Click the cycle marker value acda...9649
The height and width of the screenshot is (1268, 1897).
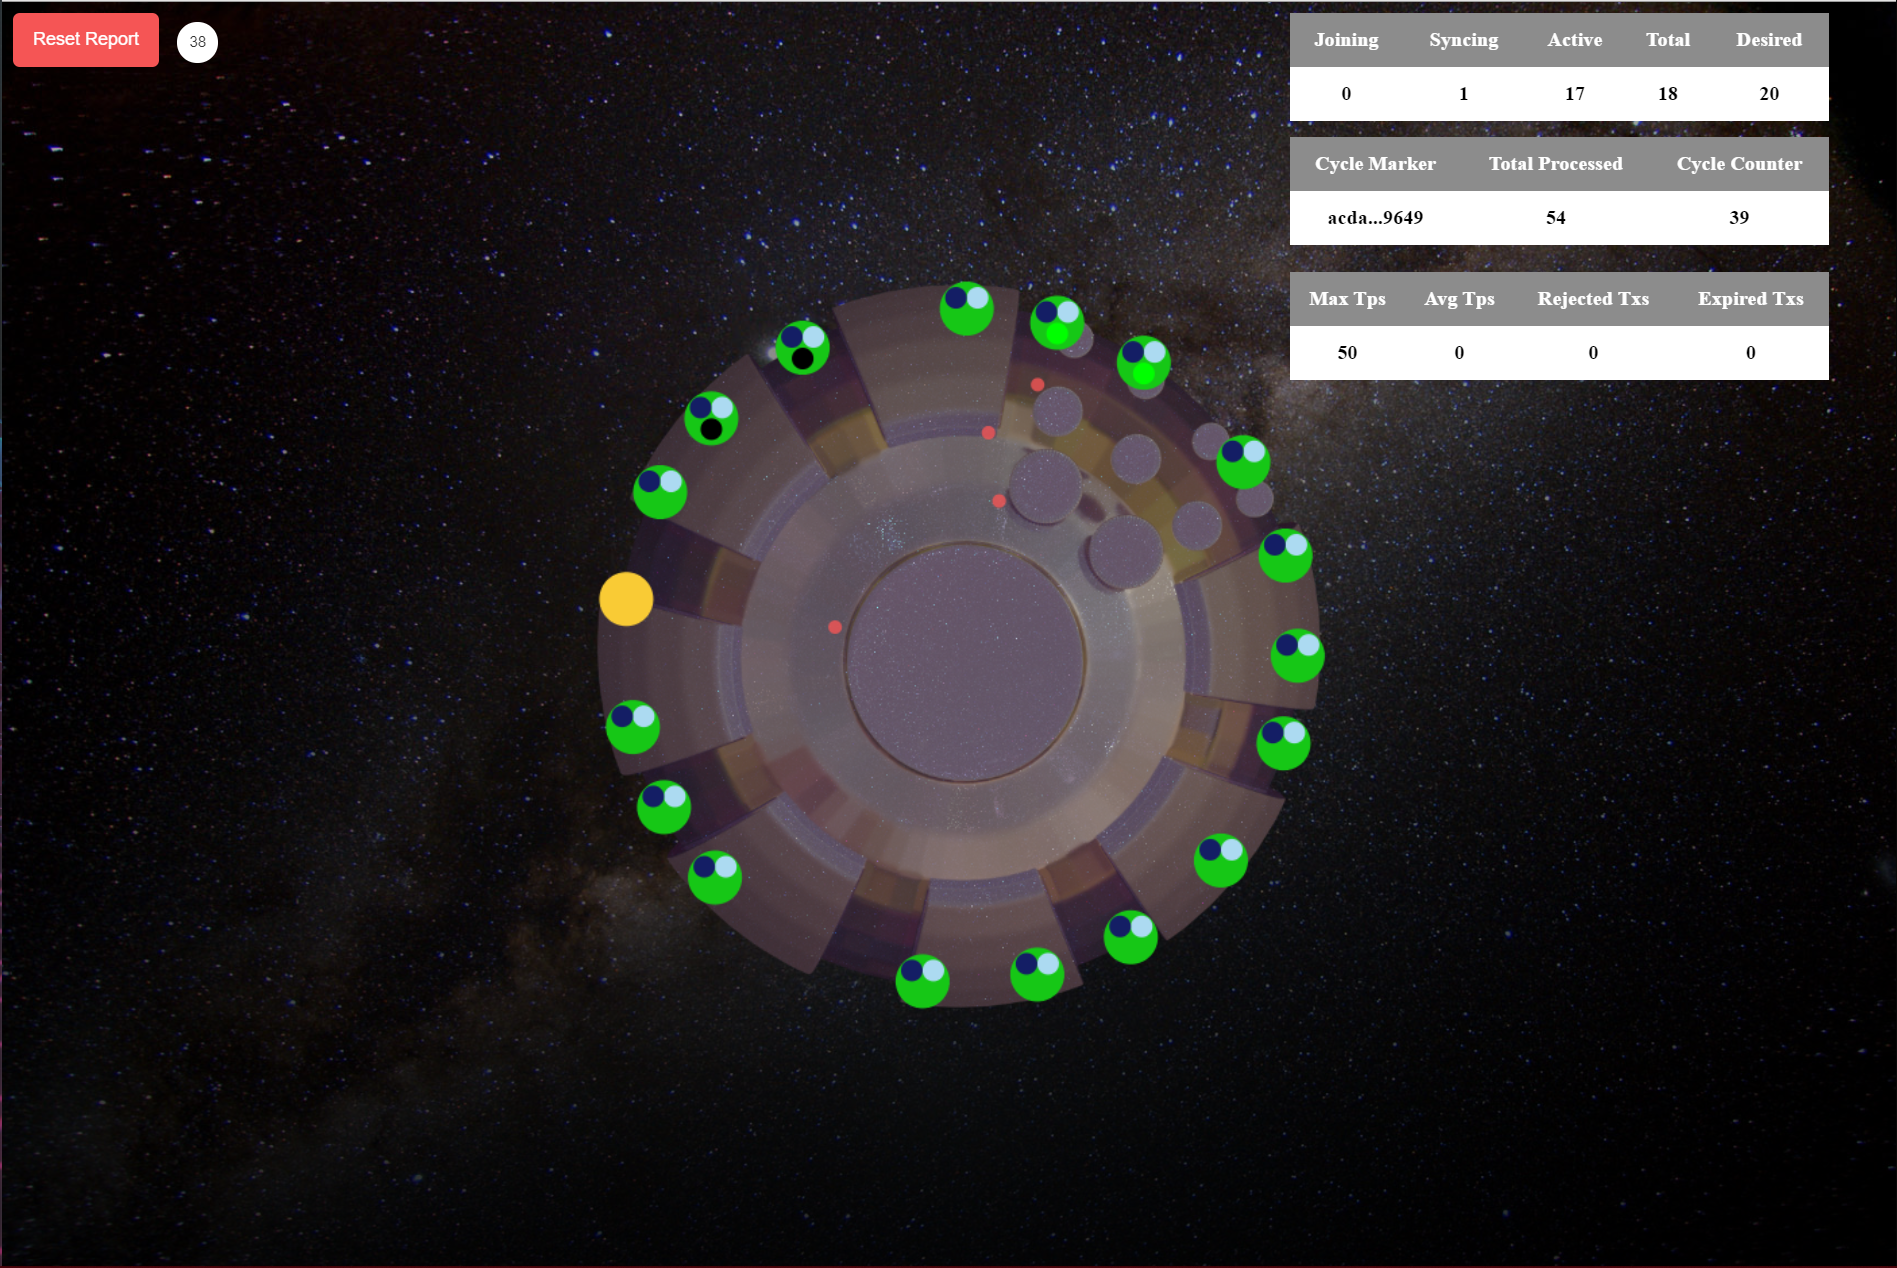(1375, 218)
